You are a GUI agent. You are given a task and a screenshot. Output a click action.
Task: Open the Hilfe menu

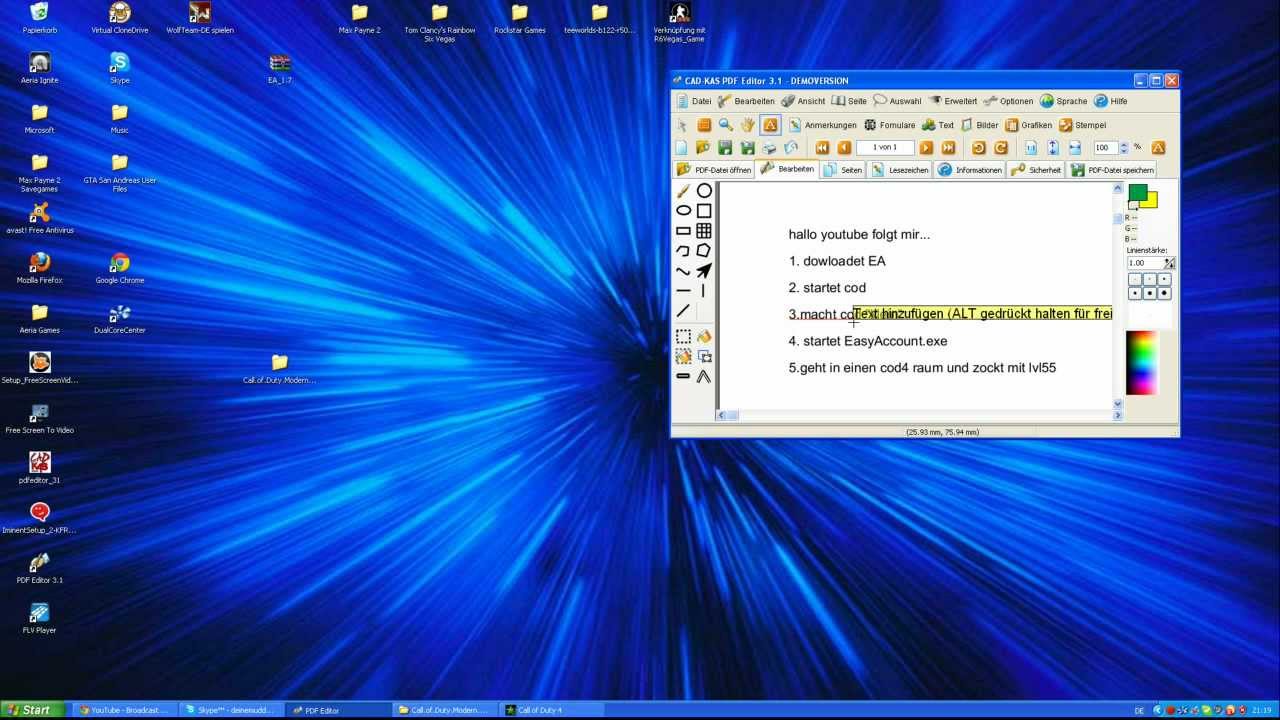click(1110, 101)
